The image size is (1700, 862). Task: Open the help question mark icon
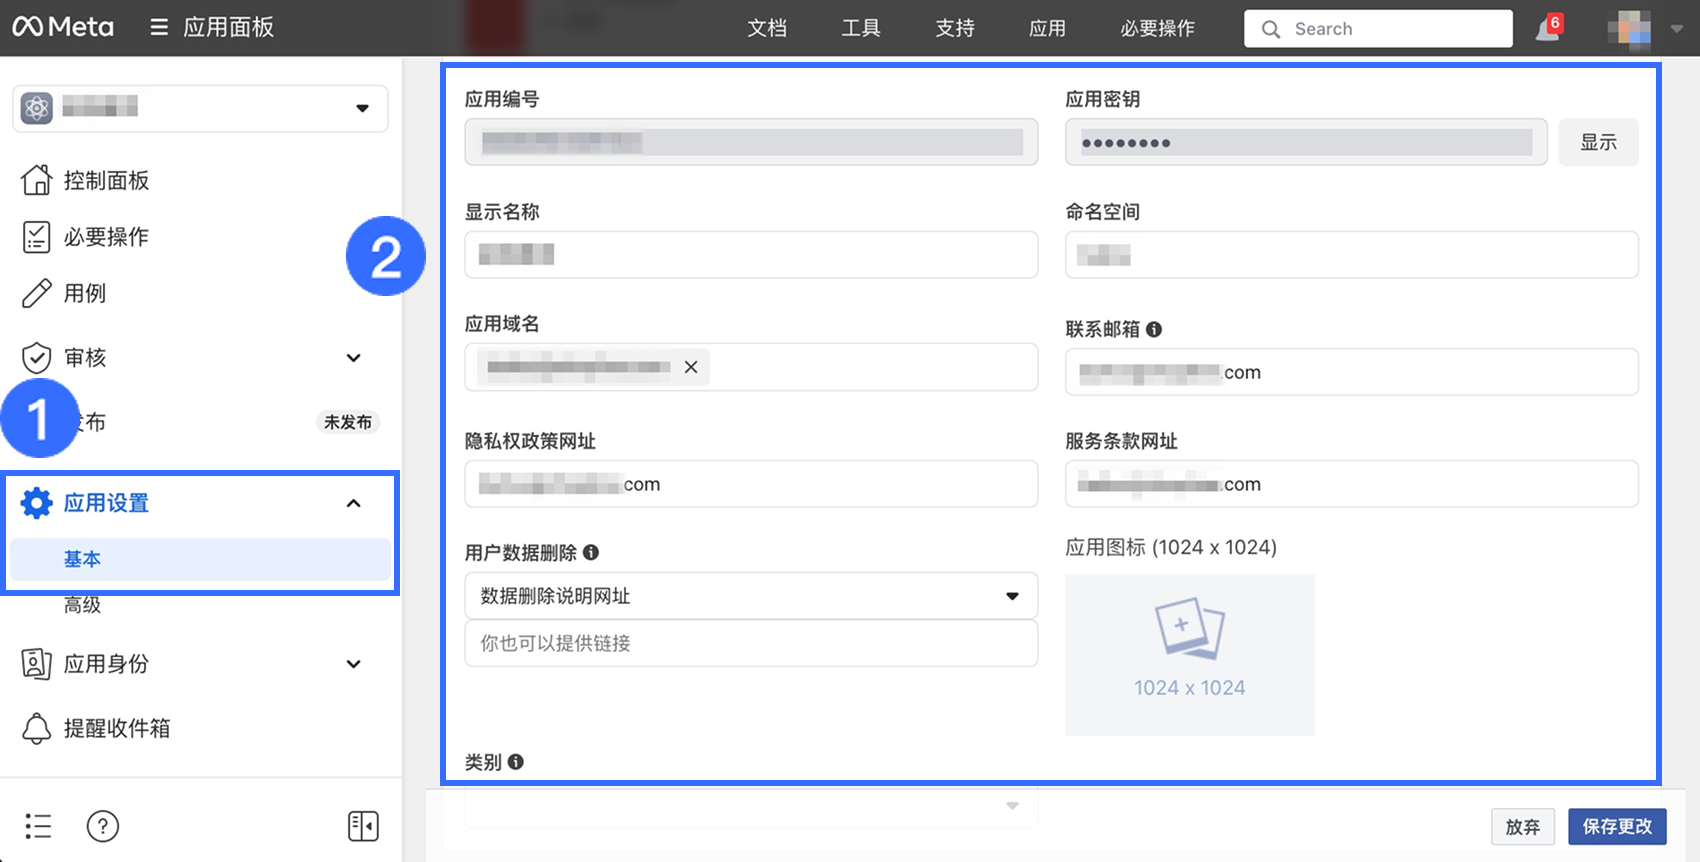[103, 826]
